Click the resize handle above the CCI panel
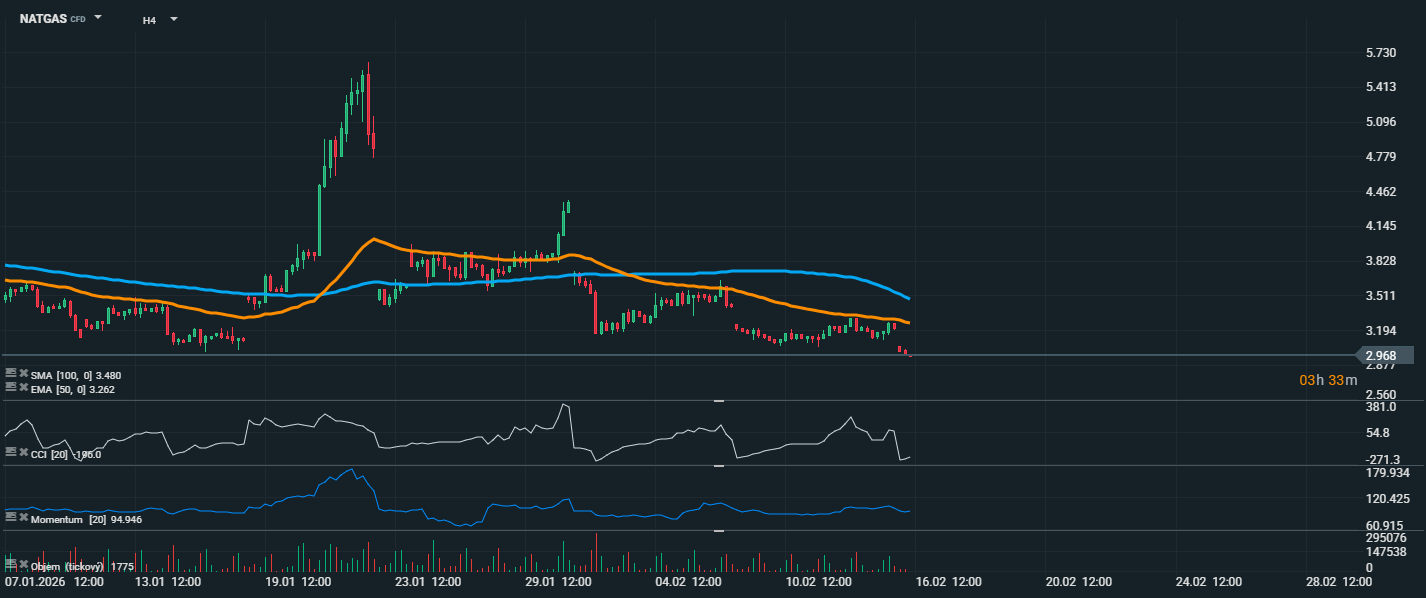Viewport: 1426px width, 598px height. pyautogui.click(x=718, y=400)
